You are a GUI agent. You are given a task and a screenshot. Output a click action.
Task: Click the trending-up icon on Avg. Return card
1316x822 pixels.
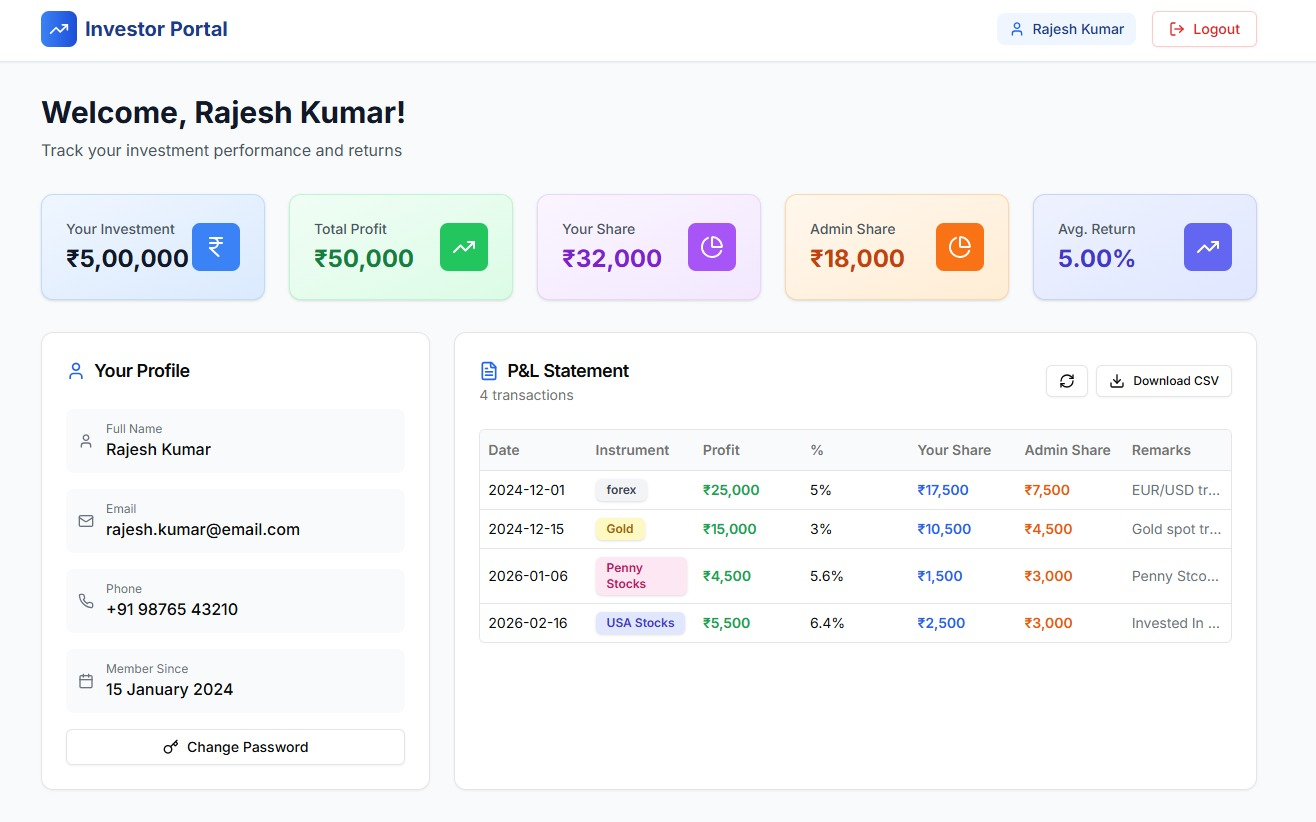point(1208,247)
